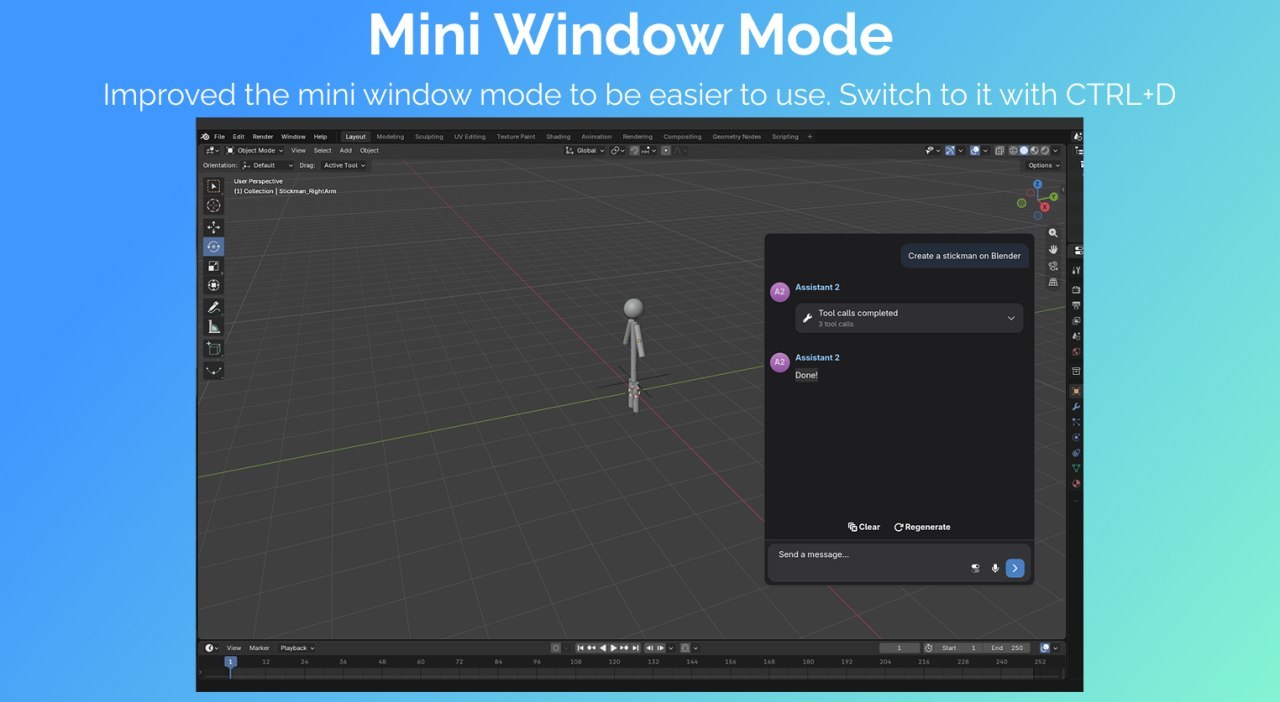Open the Render properties tab icon
This screenshot has width=1280, height=702.
[1076, 289]
